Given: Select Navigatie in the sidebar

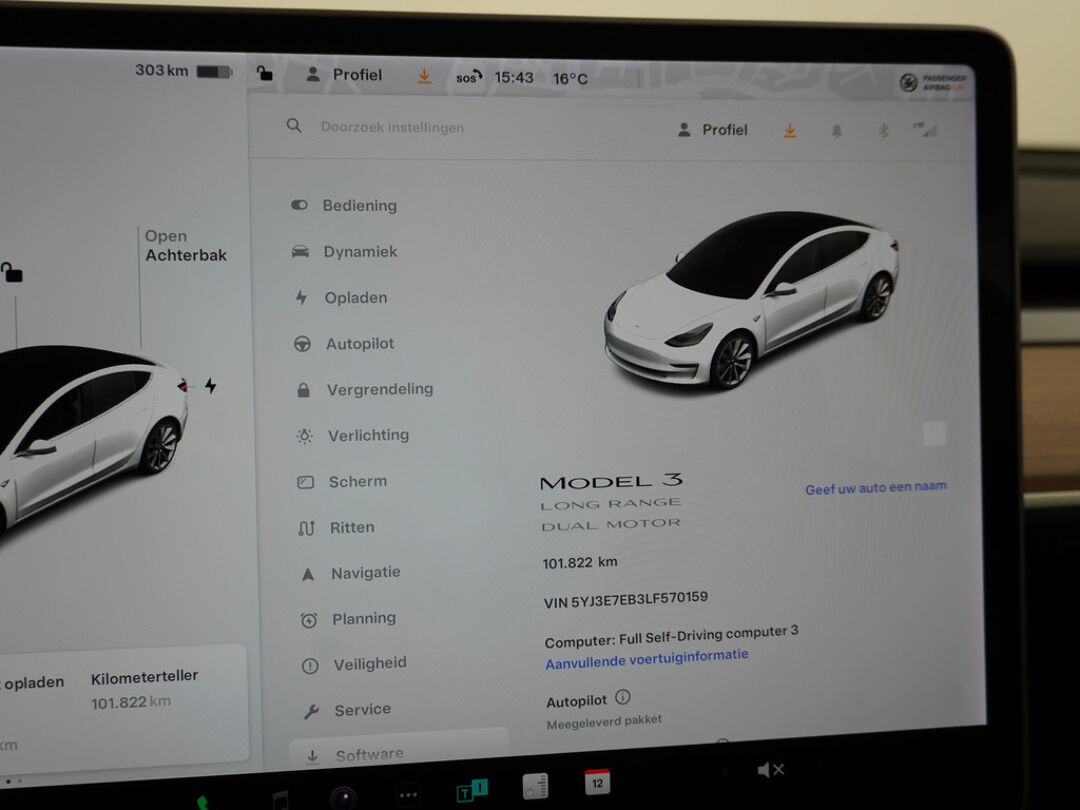Looking at the screenshot, I should pyautogui.click(x=351, y=573).
